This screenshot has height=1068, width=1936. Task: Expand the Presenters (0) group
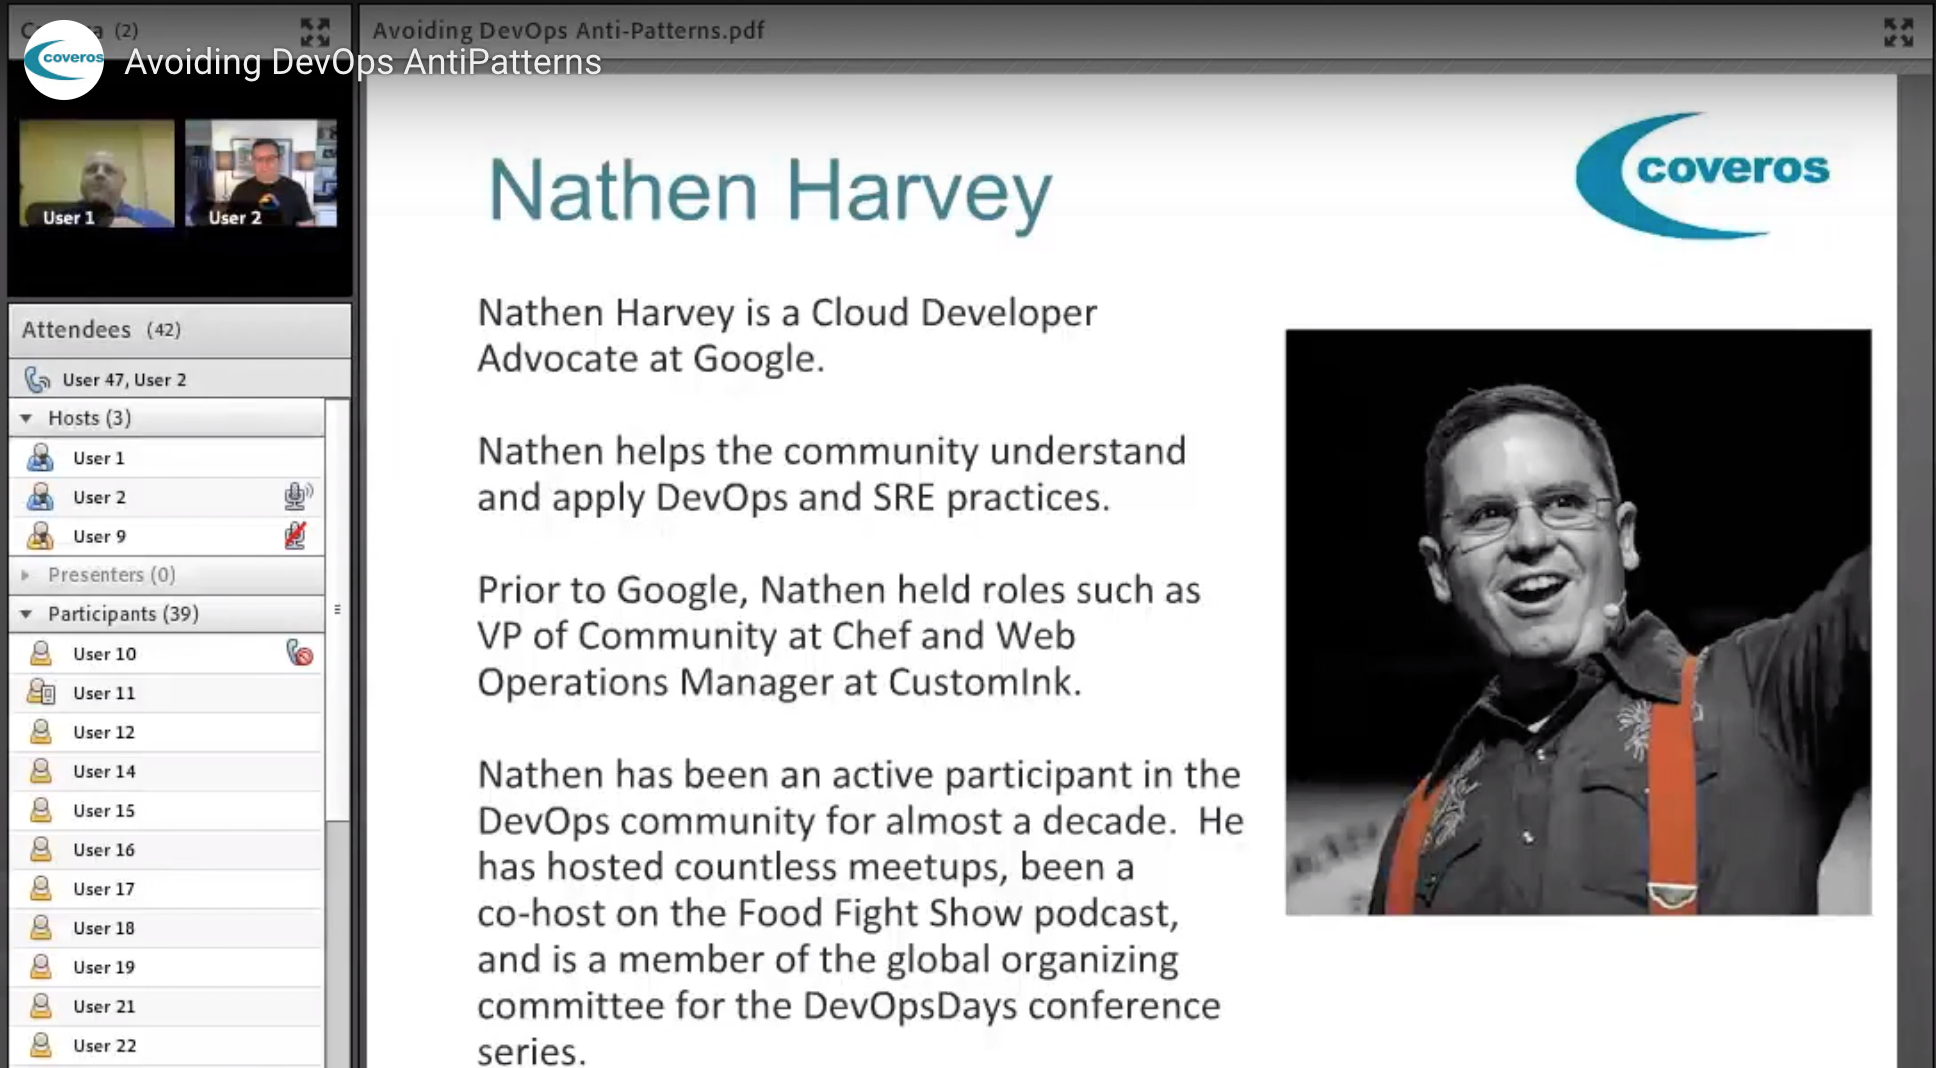pos(26,575)
